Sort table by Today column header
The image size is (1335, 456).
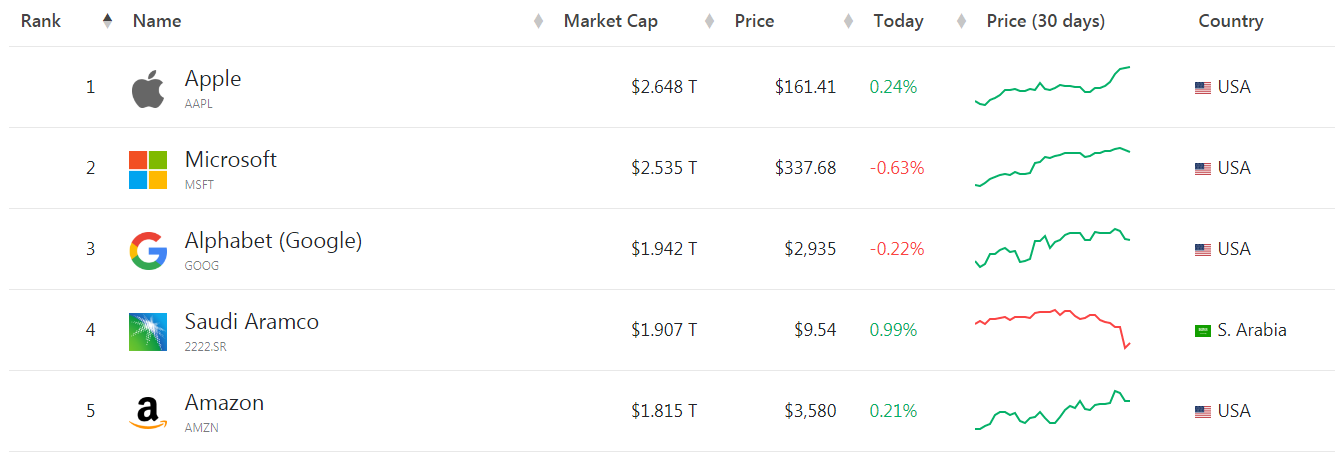tap(898, 21)
